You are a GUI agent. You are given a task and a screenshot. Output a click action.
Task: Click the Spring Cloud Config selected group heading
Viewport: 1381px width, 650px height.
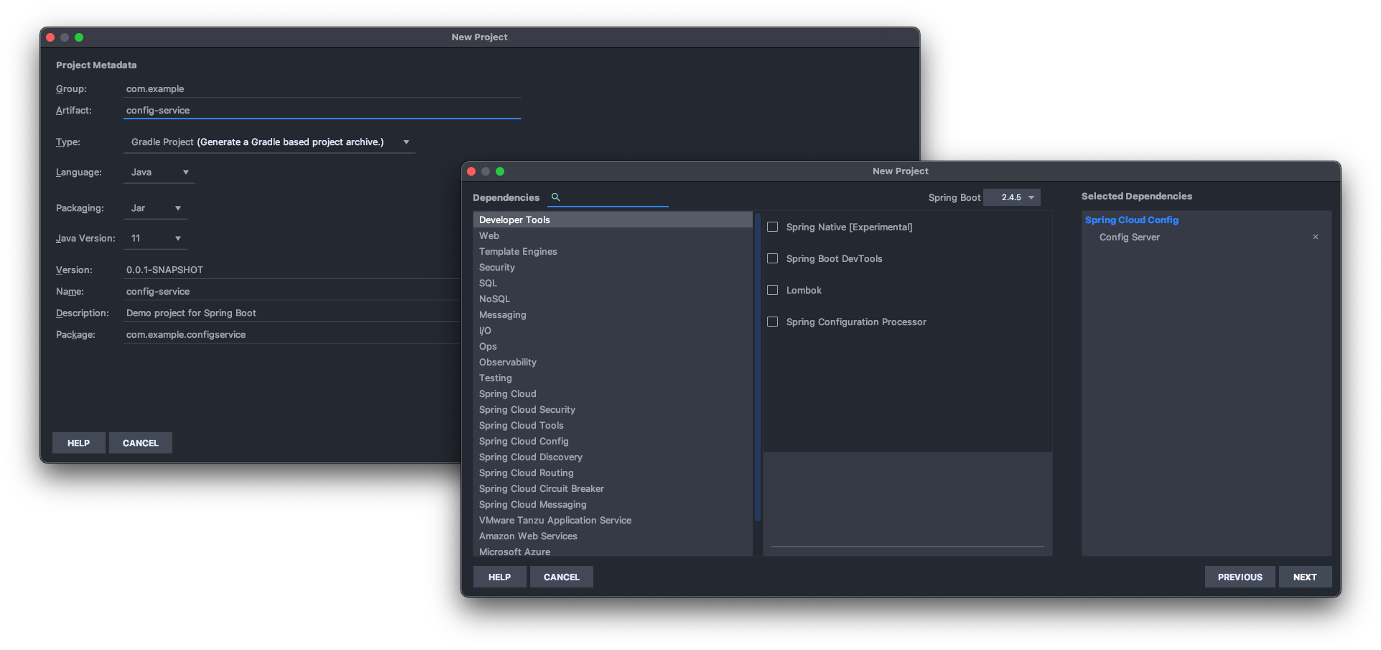point(1132,220)
